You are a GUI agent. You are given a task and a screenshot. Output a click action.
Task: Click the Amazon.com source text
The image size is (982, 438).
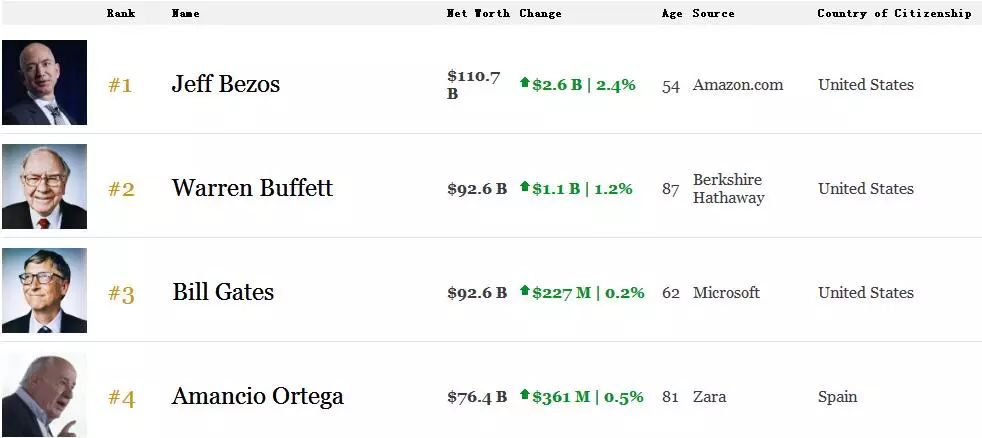pyautogui.click(x=738, y=85)
